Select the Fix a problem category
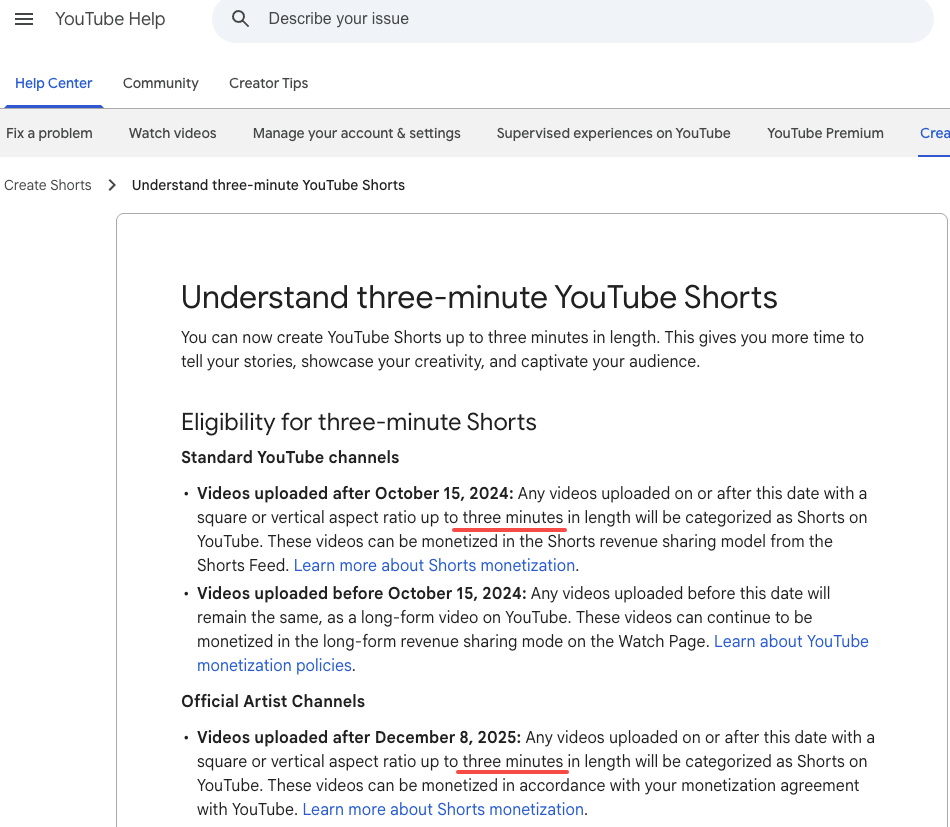 click(x=49, y=133)
